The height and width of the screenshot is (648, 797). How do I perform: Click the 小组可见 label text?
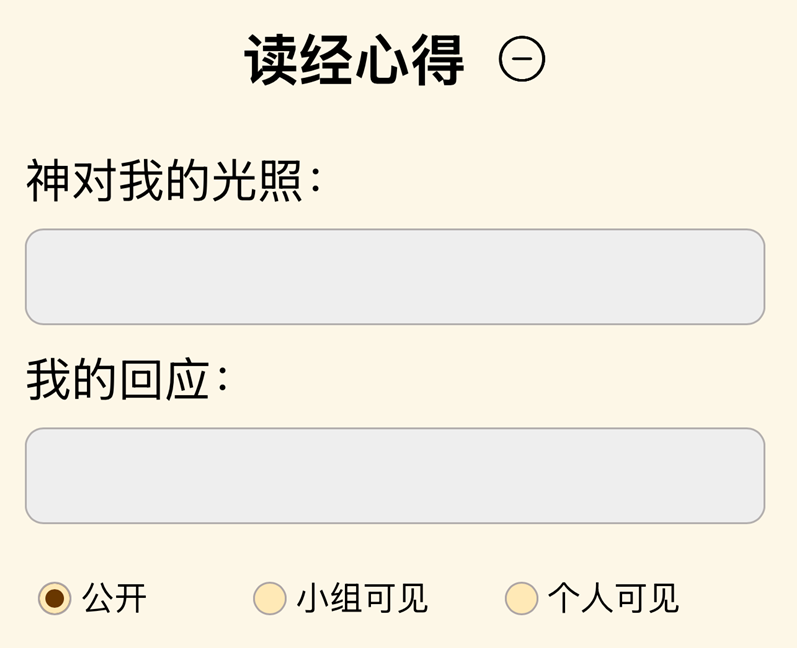pos(362,598)
